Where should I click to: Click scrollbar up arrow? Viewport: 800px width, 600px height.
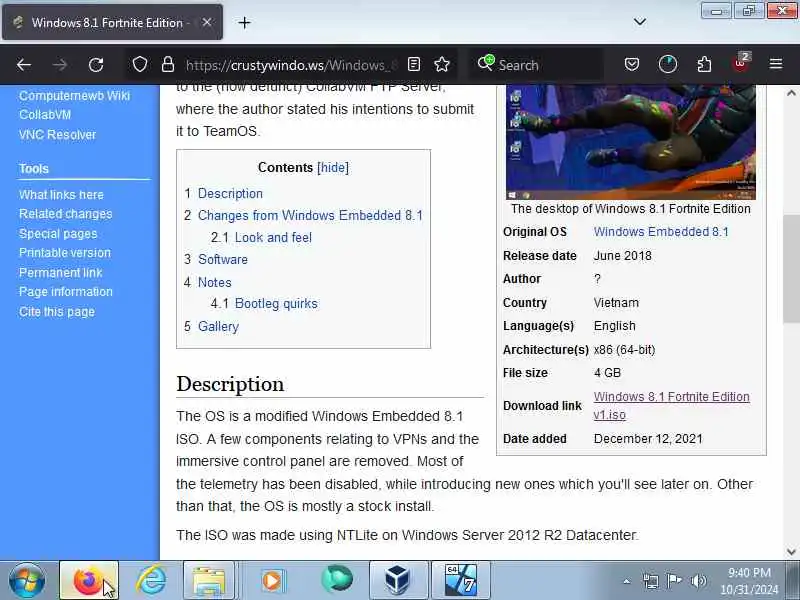point(791,93)
